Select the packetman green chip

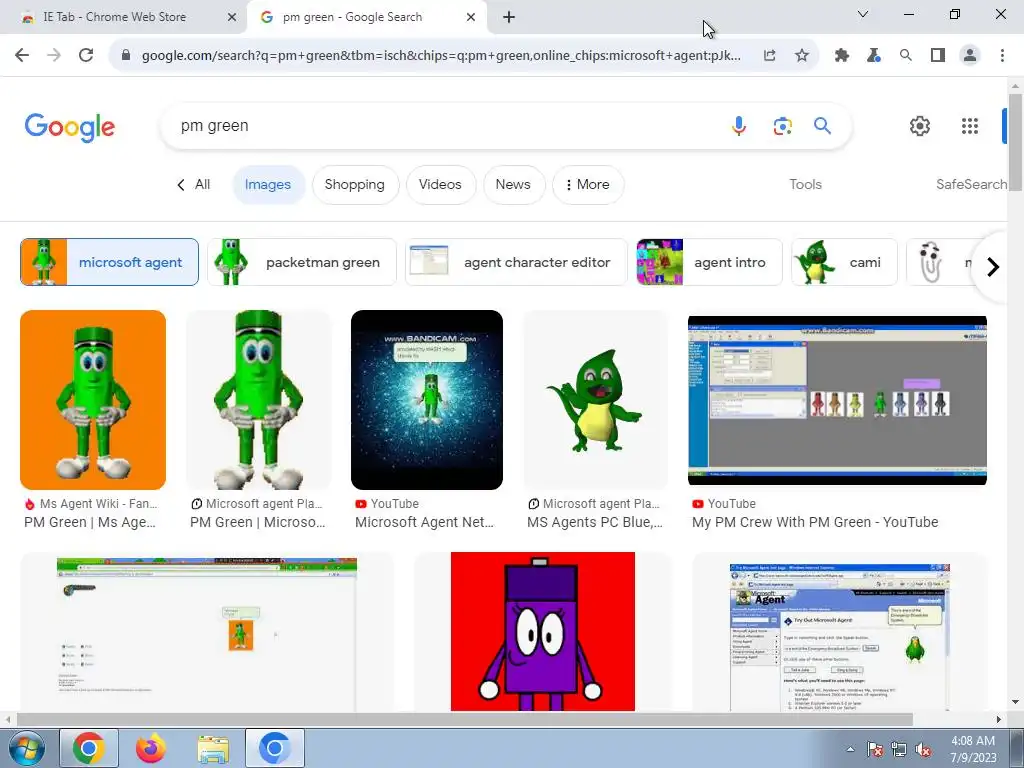point(302,263)
